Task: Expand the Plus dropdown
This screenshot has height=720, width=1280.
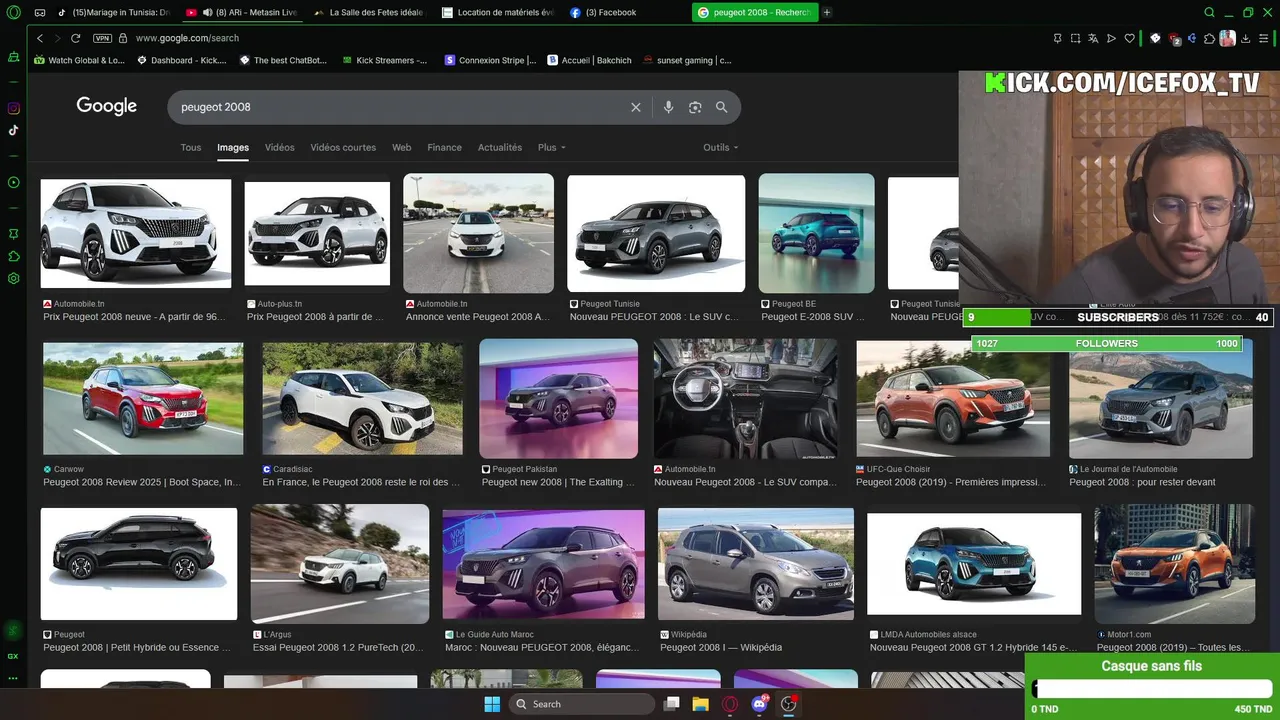Action: (551, 147)
